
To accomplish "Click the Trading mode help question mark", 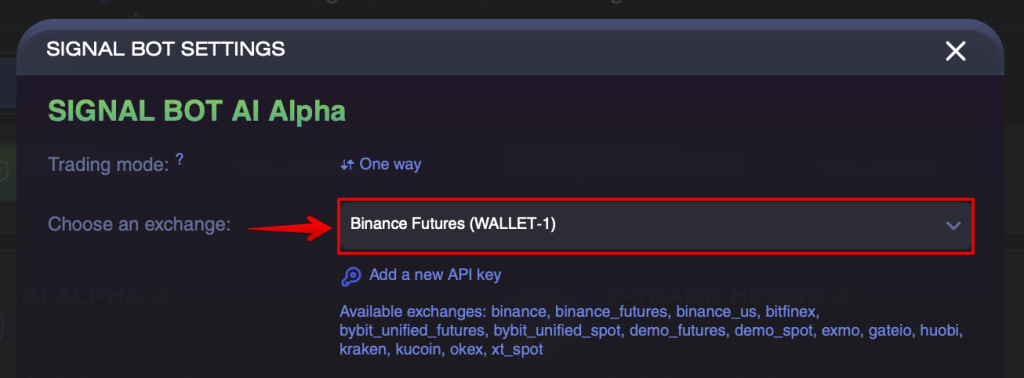I will click(x=180, y=159).
